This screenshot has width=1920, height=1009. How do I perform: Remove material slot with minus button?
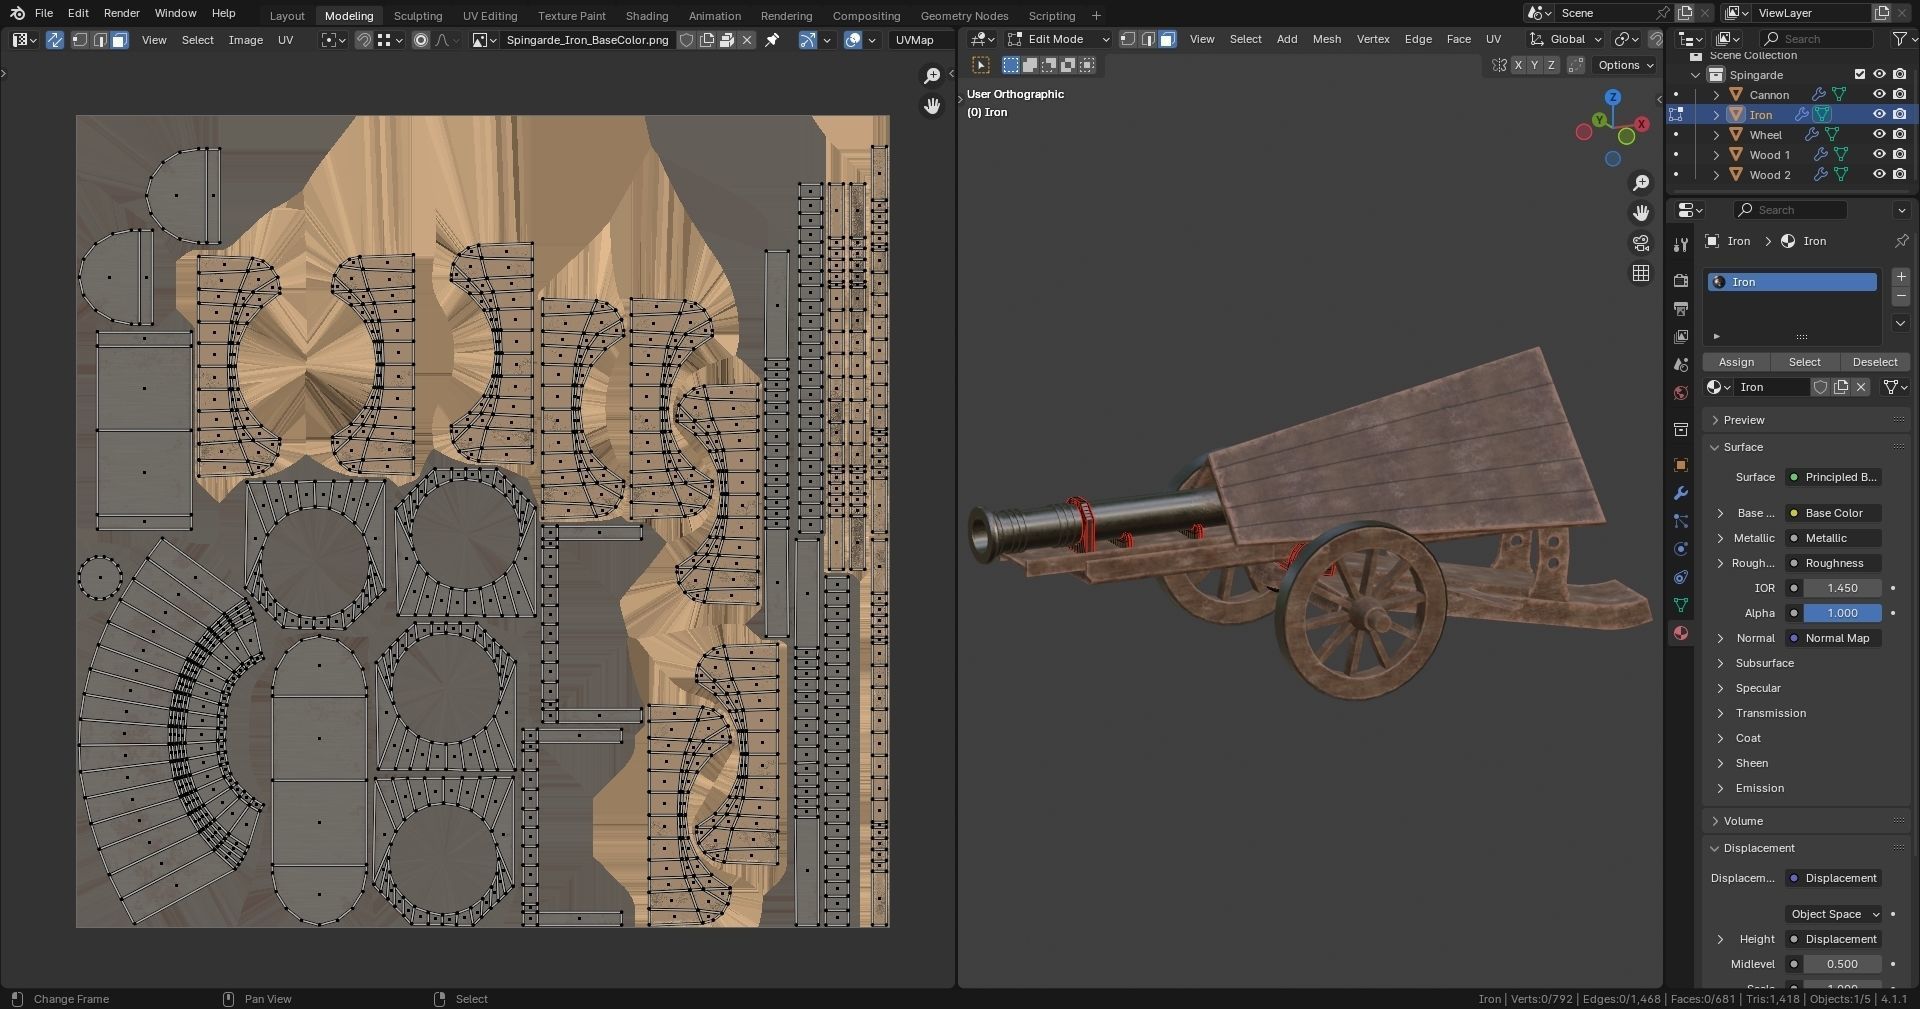click(1901, 297)
